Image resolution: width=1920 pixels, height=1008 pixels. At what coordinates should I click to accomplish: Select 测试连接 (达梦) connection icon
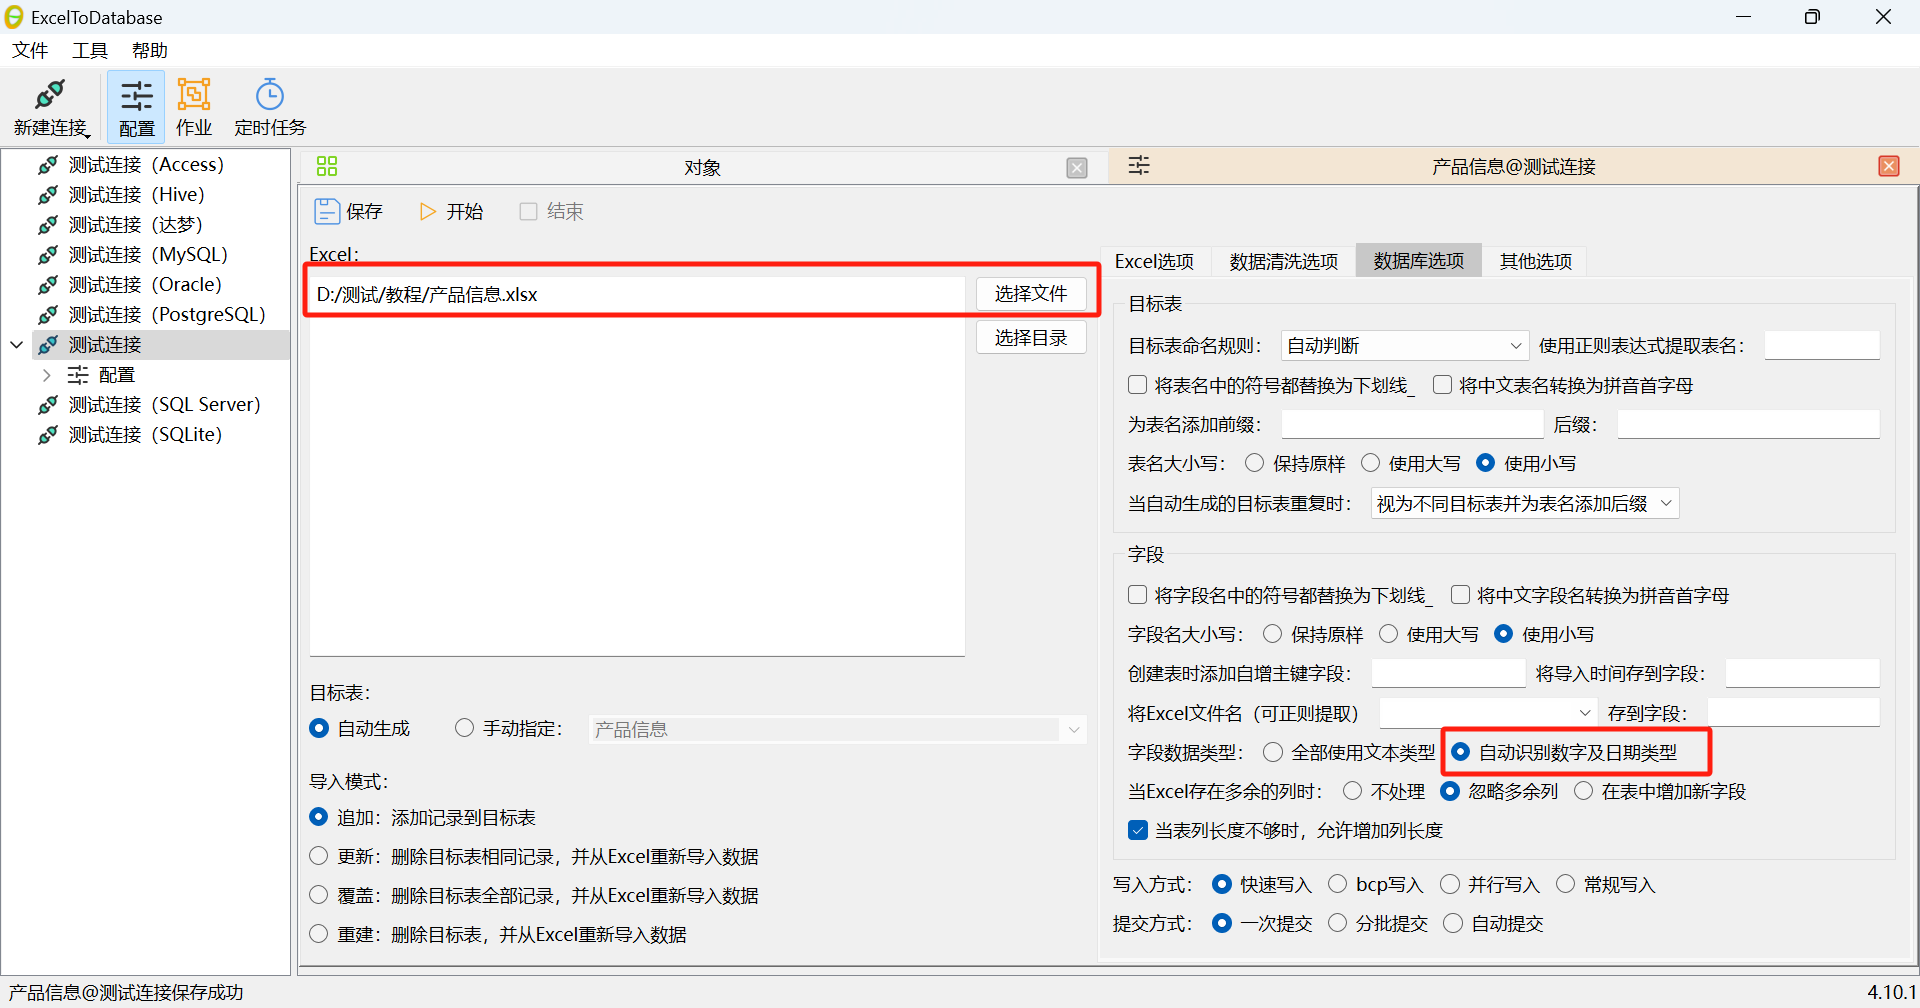point(48,225)
